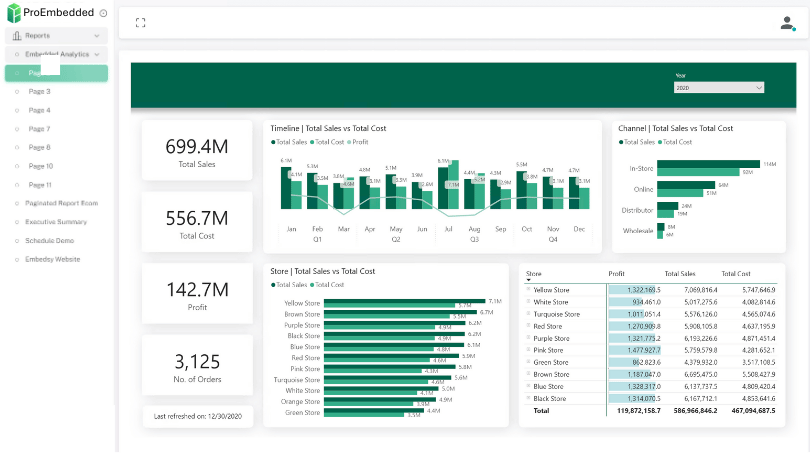Toggle fullscreen with the expand icon
810x471 pixels.
click(x=140, y=23)
